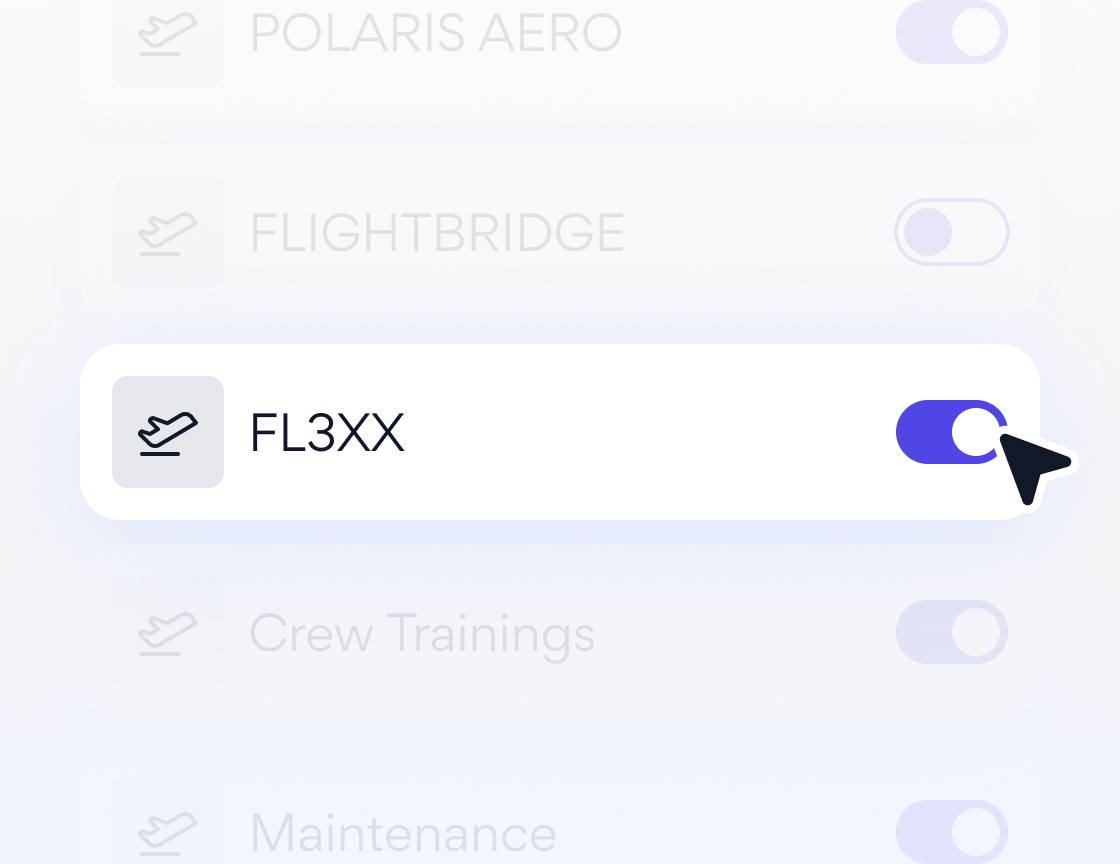This screenshot has height=864, width=1120.
Task: Click the Crew Trainings airplane icon
Action: pos(168,632)
